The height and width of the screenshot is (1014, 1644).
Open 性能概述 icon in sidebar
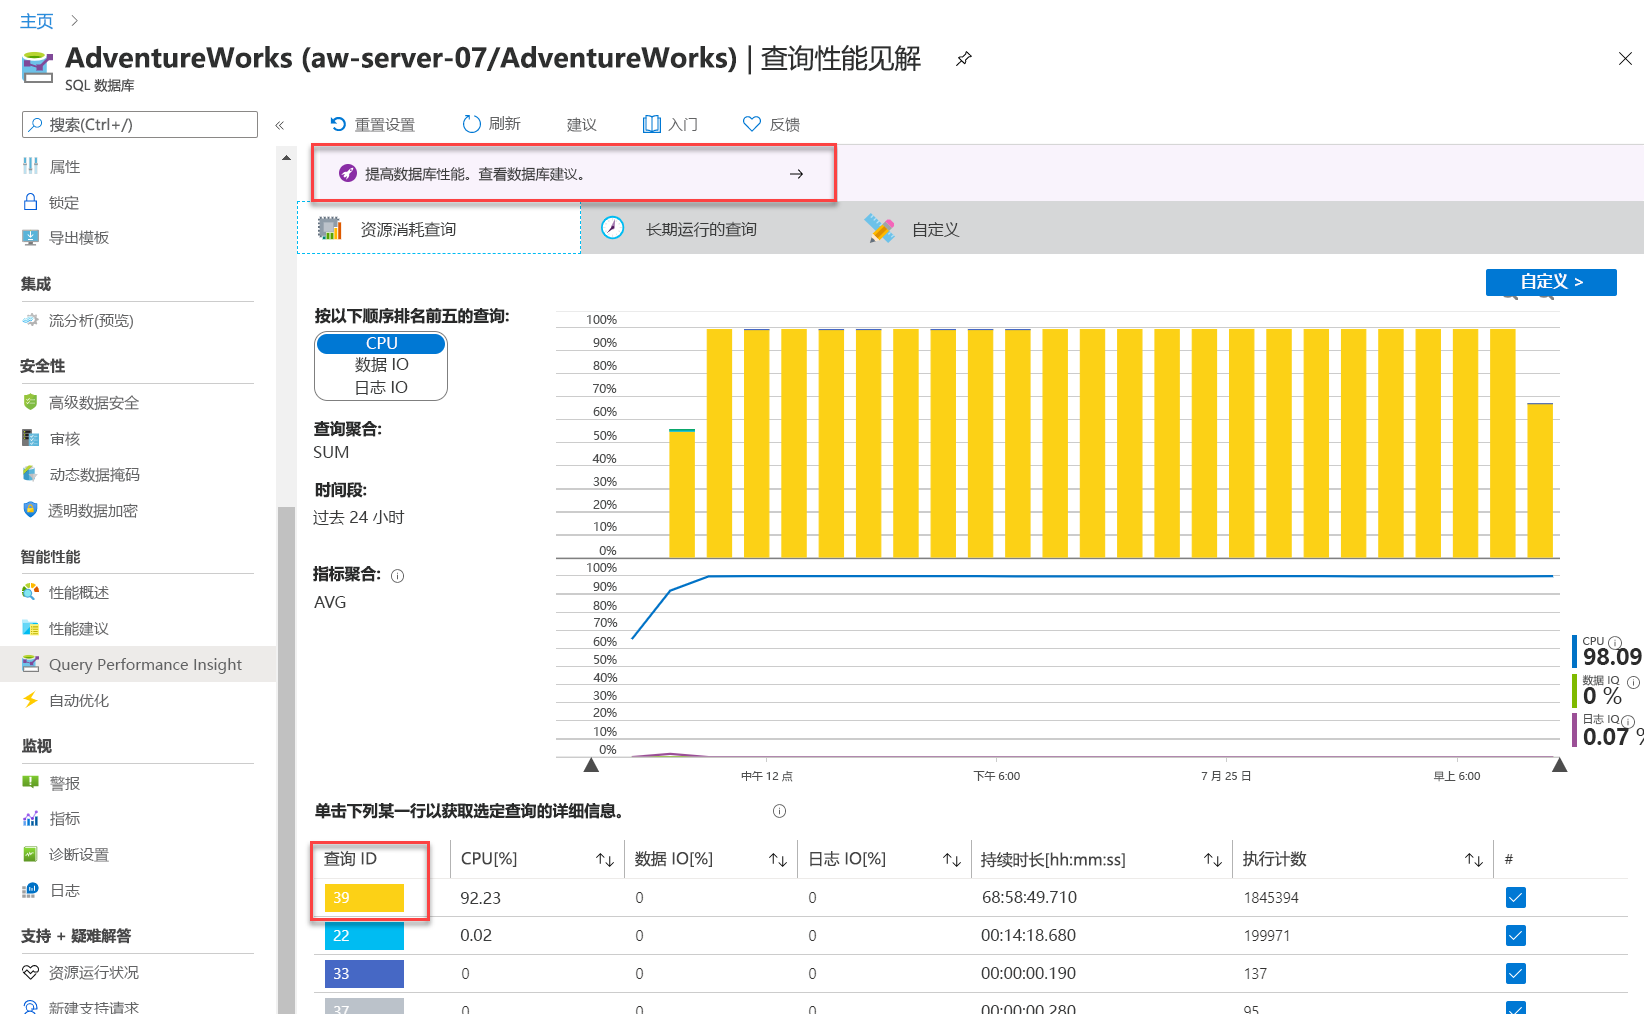pyautogui.click(x=31, y=592)
